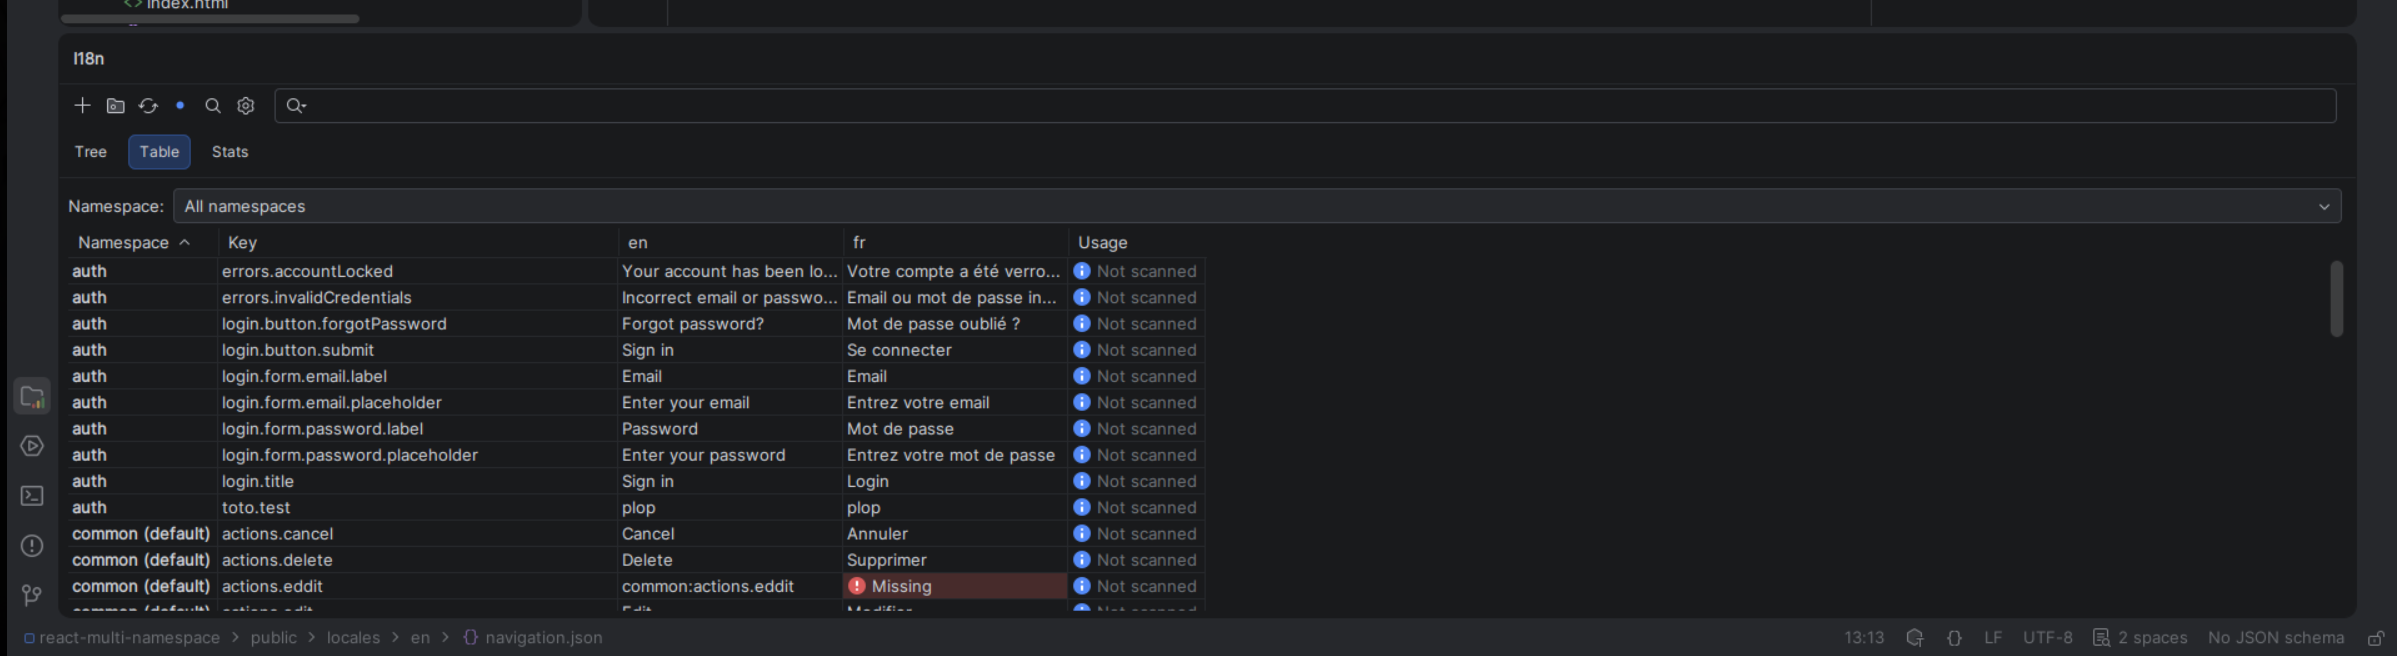The image size is (2397, 656).
Task: Select the Missing fr cell for actions.eddit
Action: point(955,586)
